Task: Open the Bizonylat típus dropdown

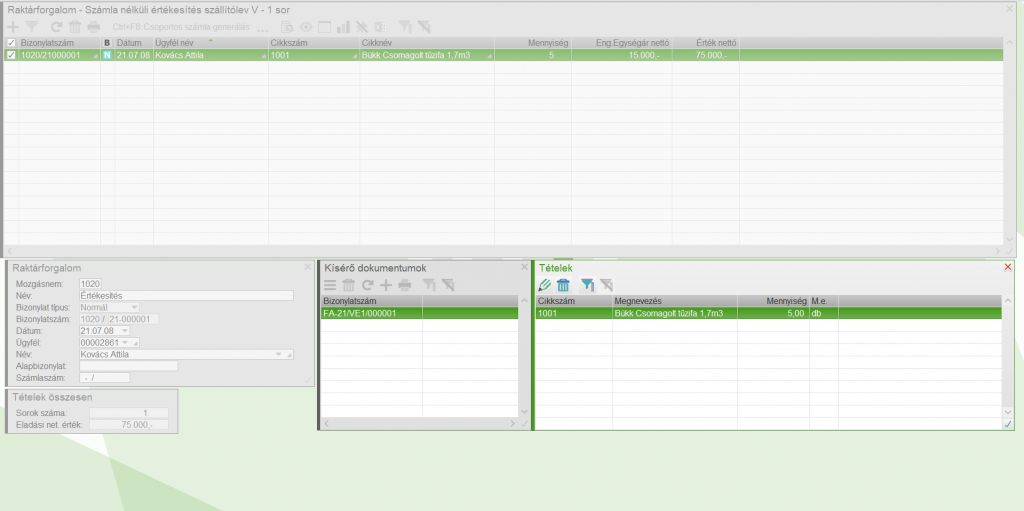Action: pos(134,307)
